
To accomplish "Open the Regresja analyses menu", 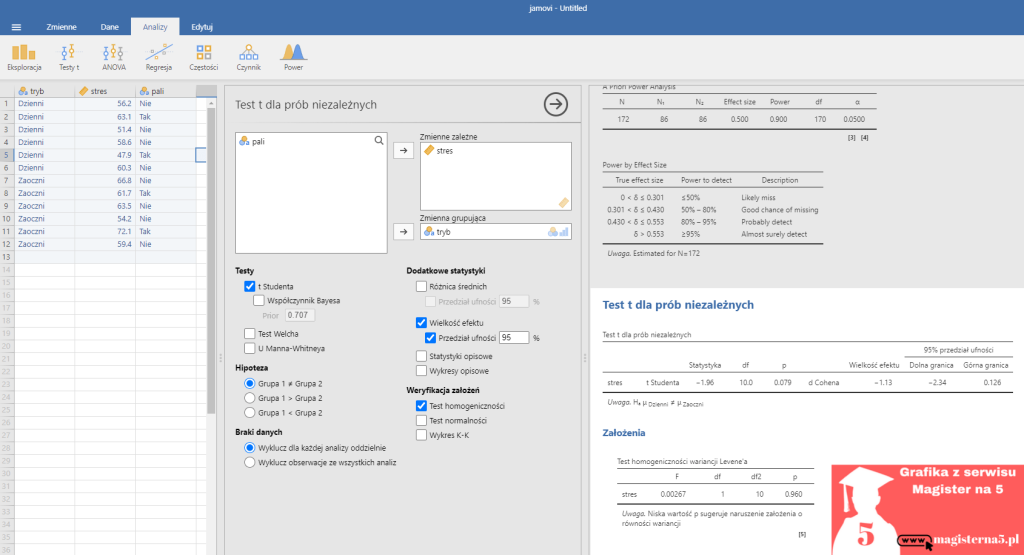I will pos(159,56).
